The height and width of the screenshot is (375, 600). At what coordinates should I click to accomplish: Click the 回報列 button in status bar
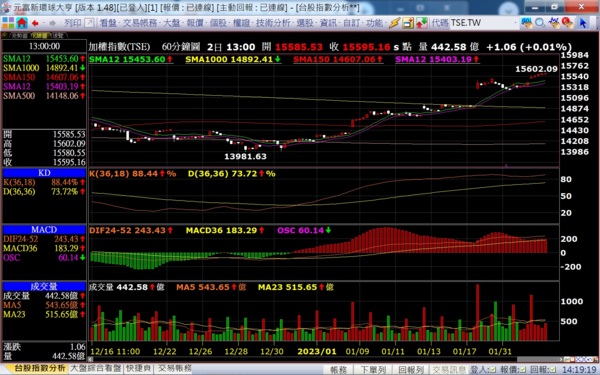coord(411,370)
